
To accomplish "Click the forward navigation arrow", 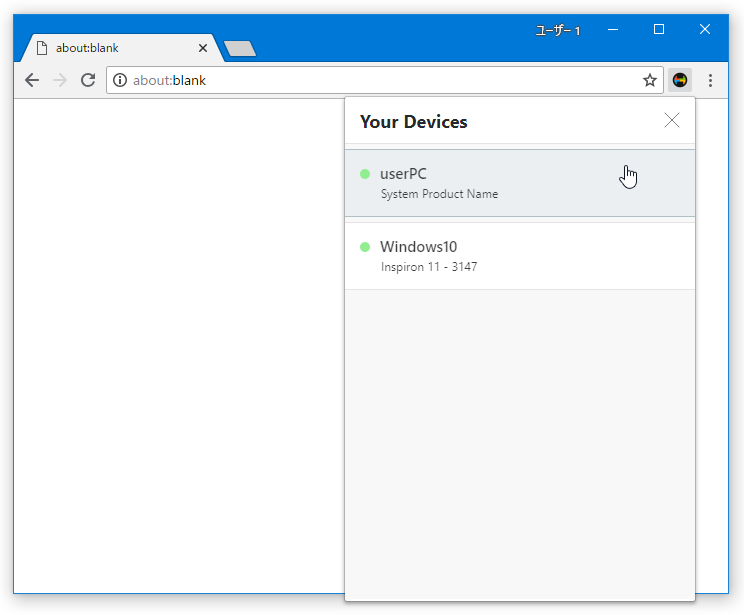I will coord(60,80).
